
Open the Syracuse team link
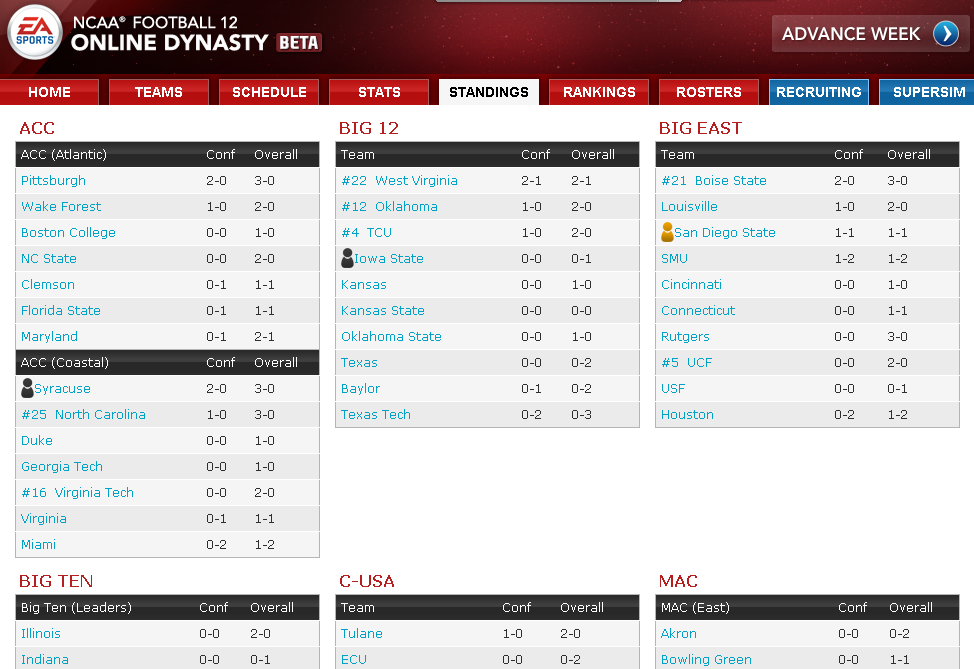click(62, 389)
